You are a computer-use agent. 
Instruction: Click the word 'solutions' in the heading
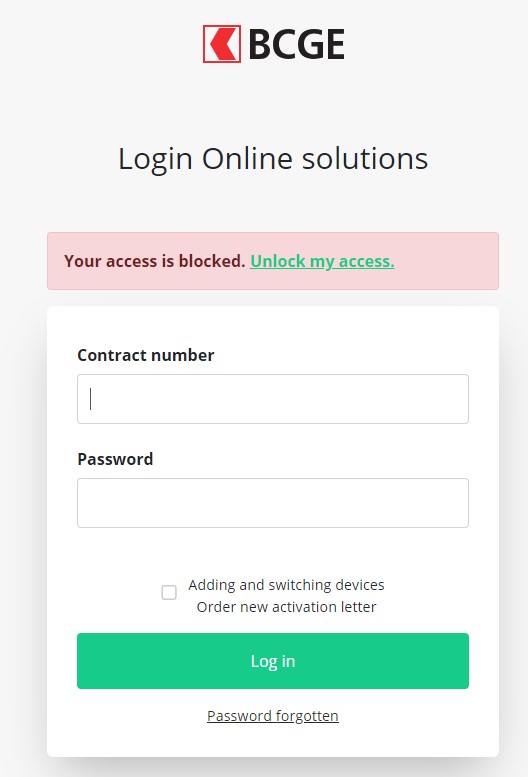tap(365, 159)
